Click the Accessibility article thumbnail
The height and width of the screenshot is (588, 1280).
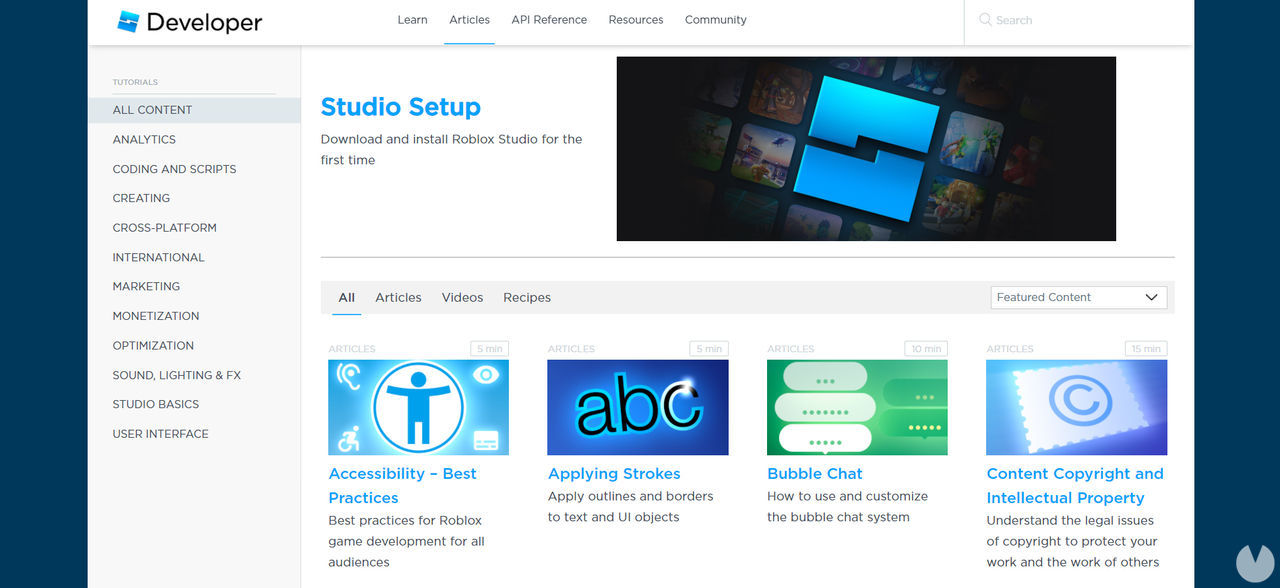[x=418, y=407]
